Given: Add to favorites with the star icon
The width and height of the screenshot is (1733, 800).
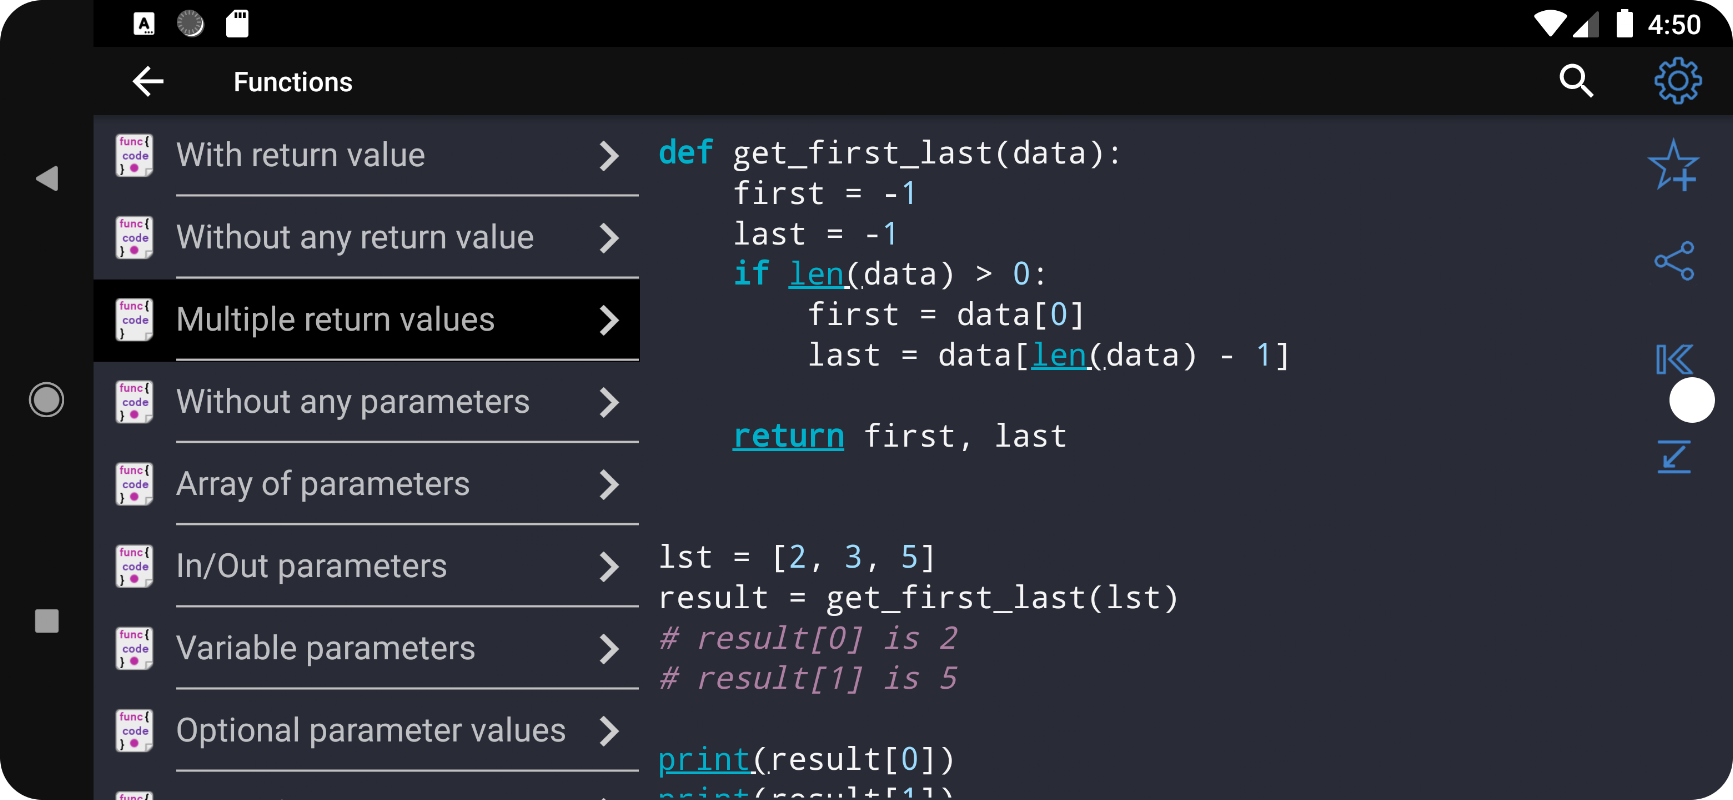Looking at the screenshot, I should coord(1674,165).
